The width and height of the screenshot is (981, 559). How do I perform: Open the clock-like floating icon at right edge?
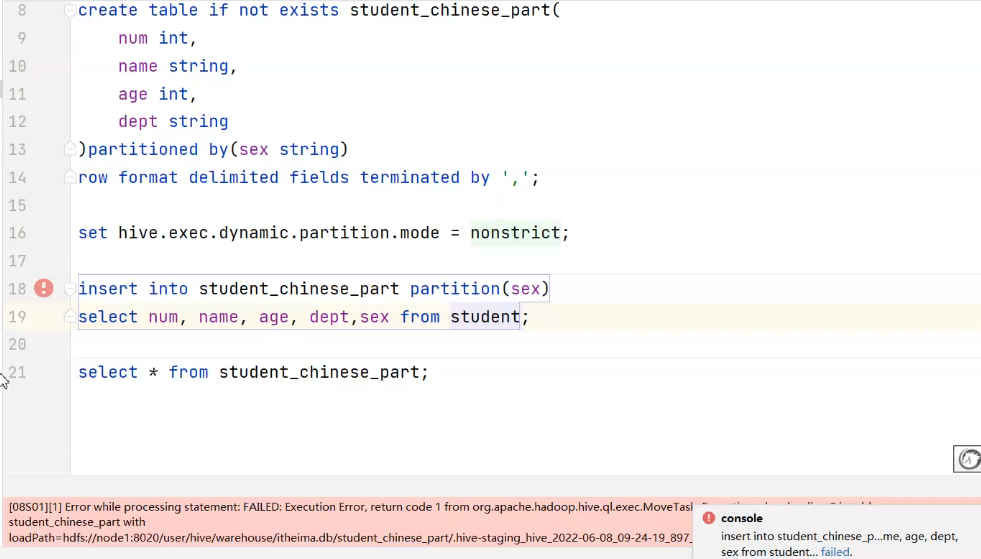[968, 459]
